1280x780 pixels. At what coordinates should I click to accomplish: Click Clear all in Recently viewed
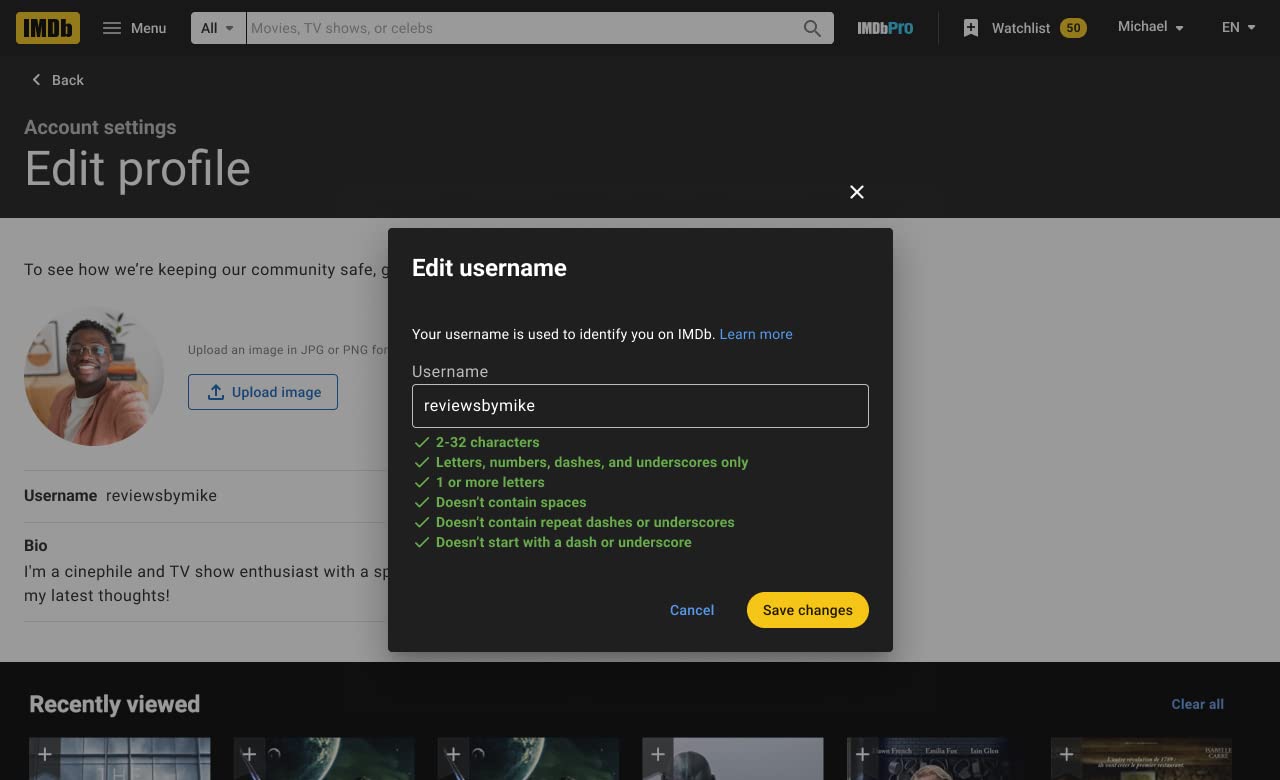1197,704
